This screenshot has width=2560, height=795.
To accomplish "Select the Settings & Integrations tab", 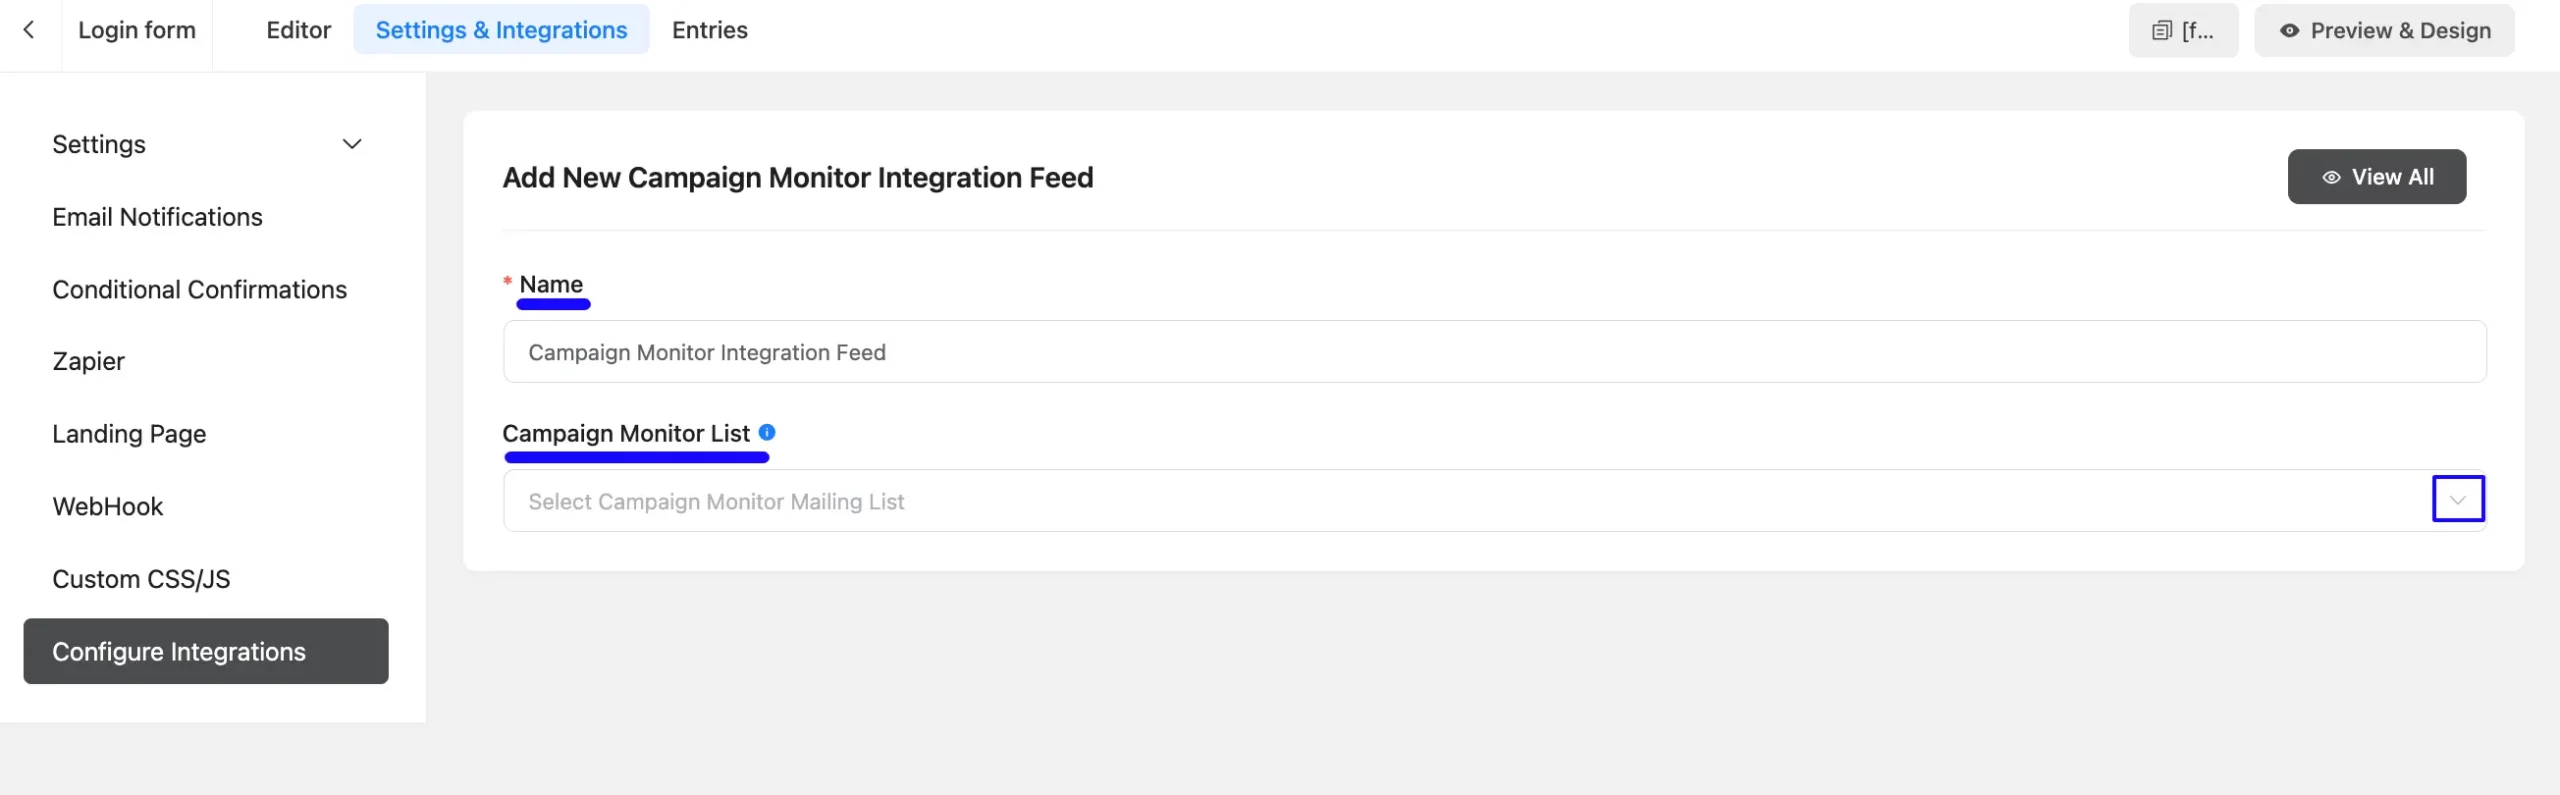I will tap(501, 30).
